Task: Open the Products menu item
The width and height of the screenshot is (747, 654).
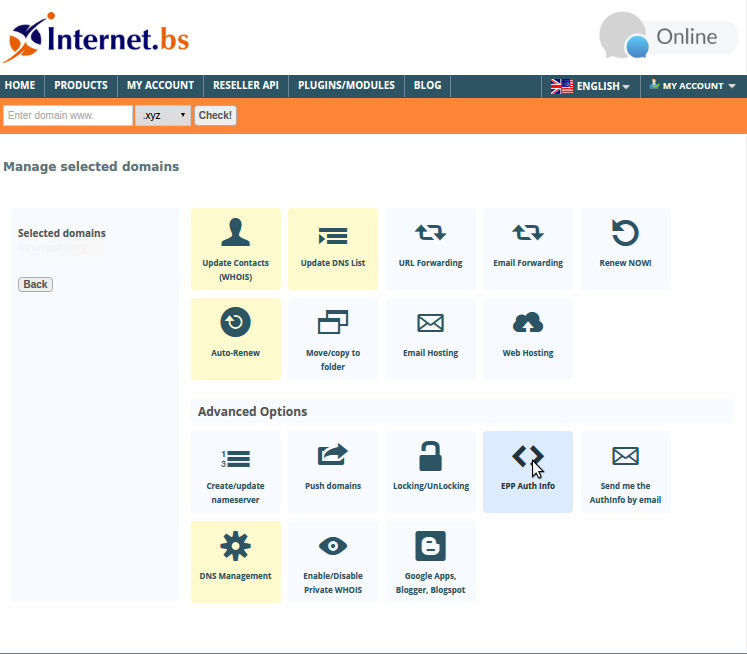Action: (x=81, y=86)
